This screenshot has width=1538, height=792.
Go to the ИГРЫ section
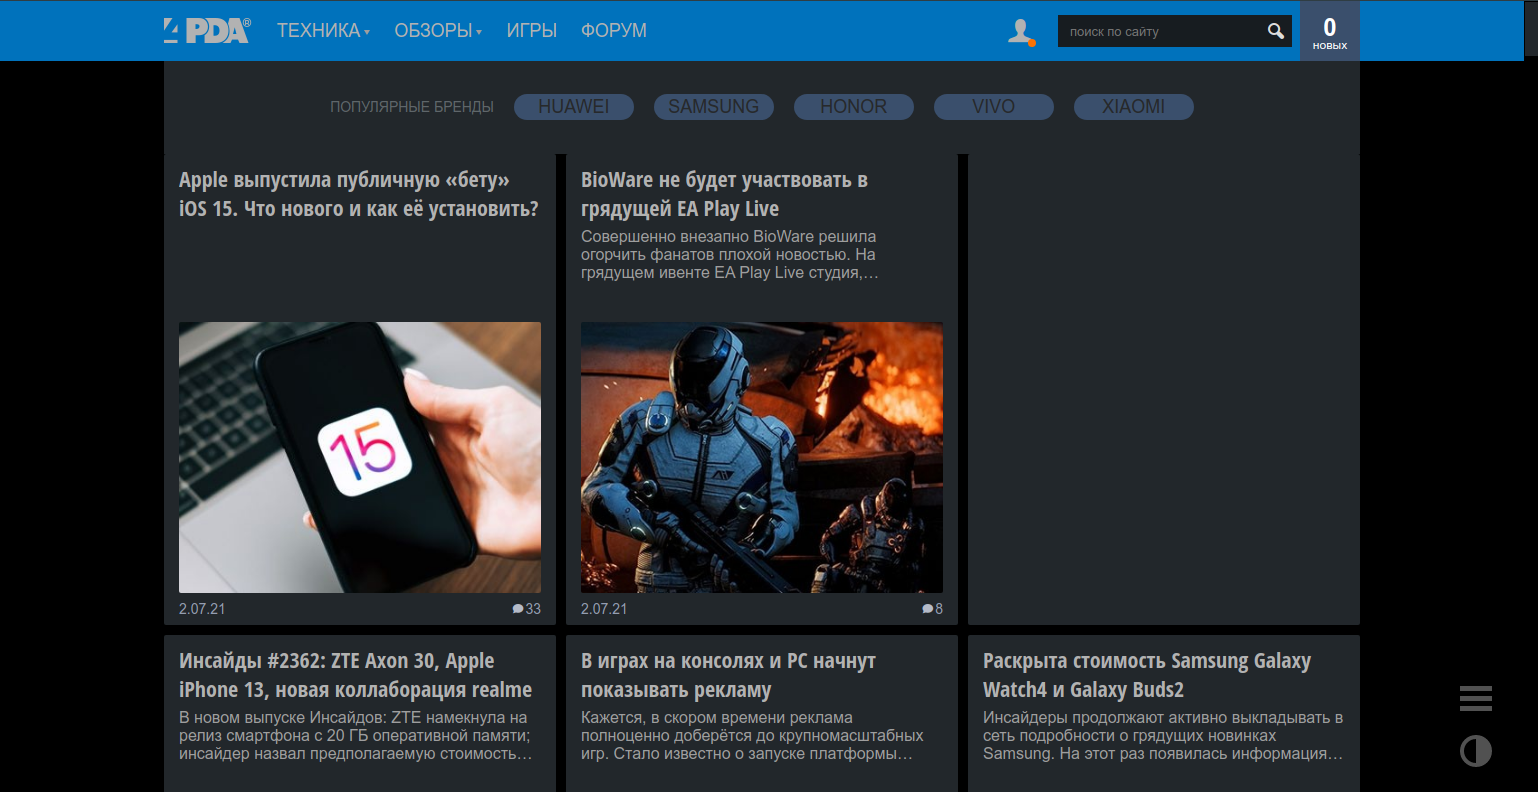(x=531, y=31)
